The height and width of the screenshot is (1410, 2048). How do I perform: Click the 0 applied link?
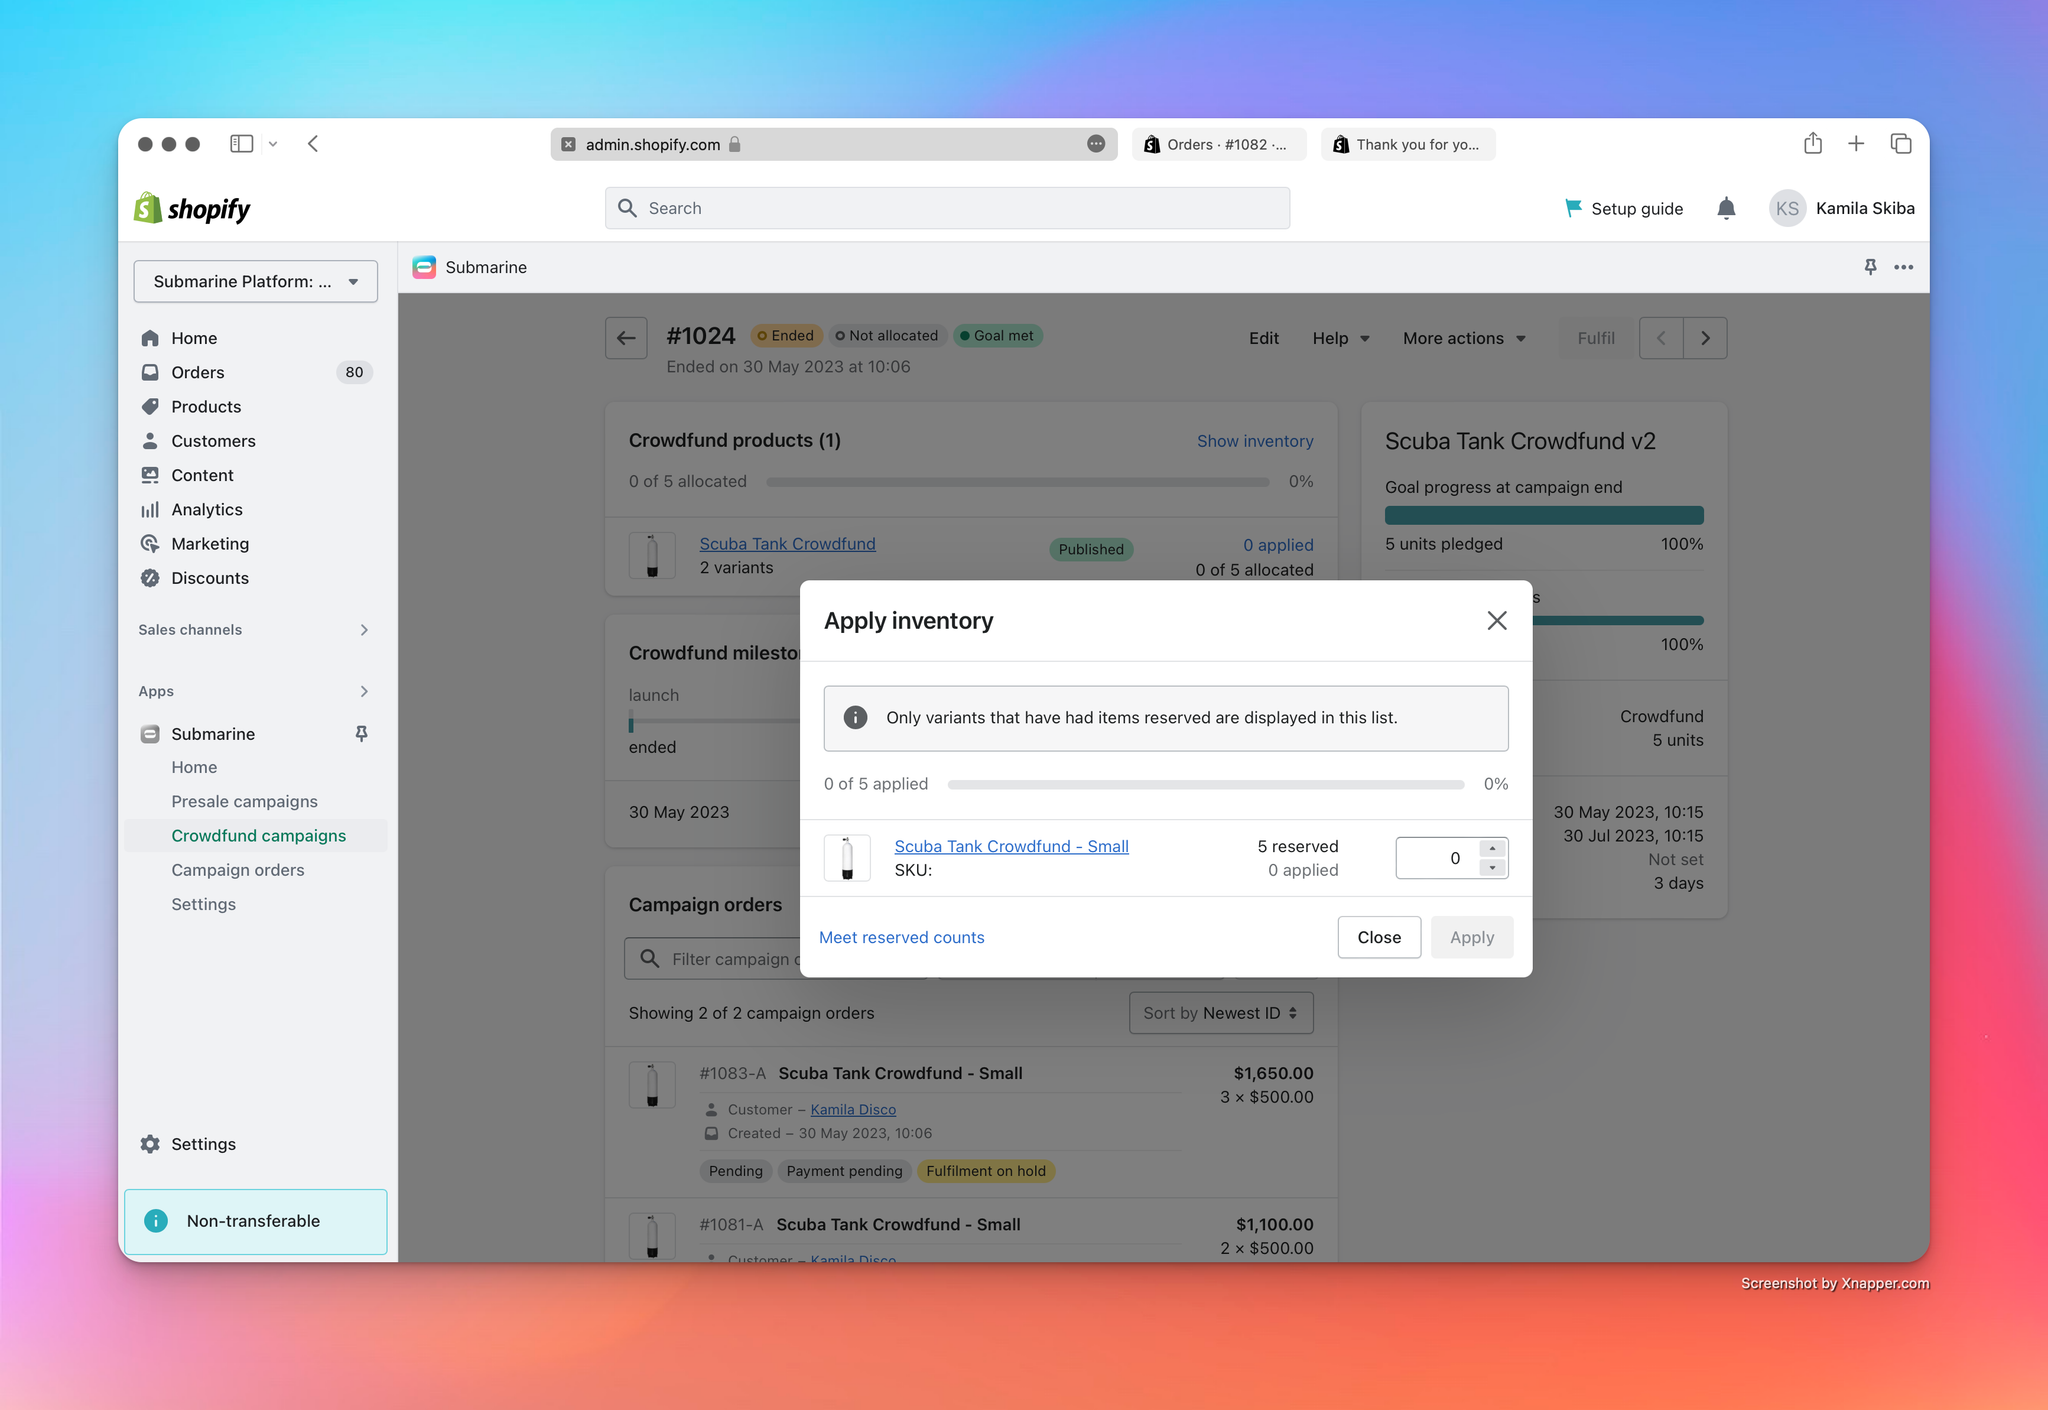tap(1278, 545)
